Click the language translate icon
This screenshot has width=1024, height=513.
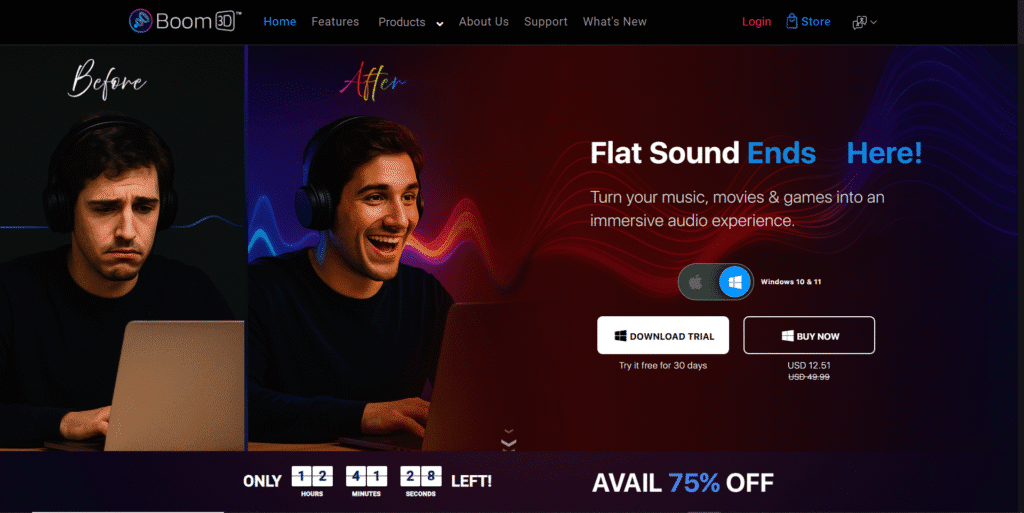pyautogui.click(x=859, y=22)
